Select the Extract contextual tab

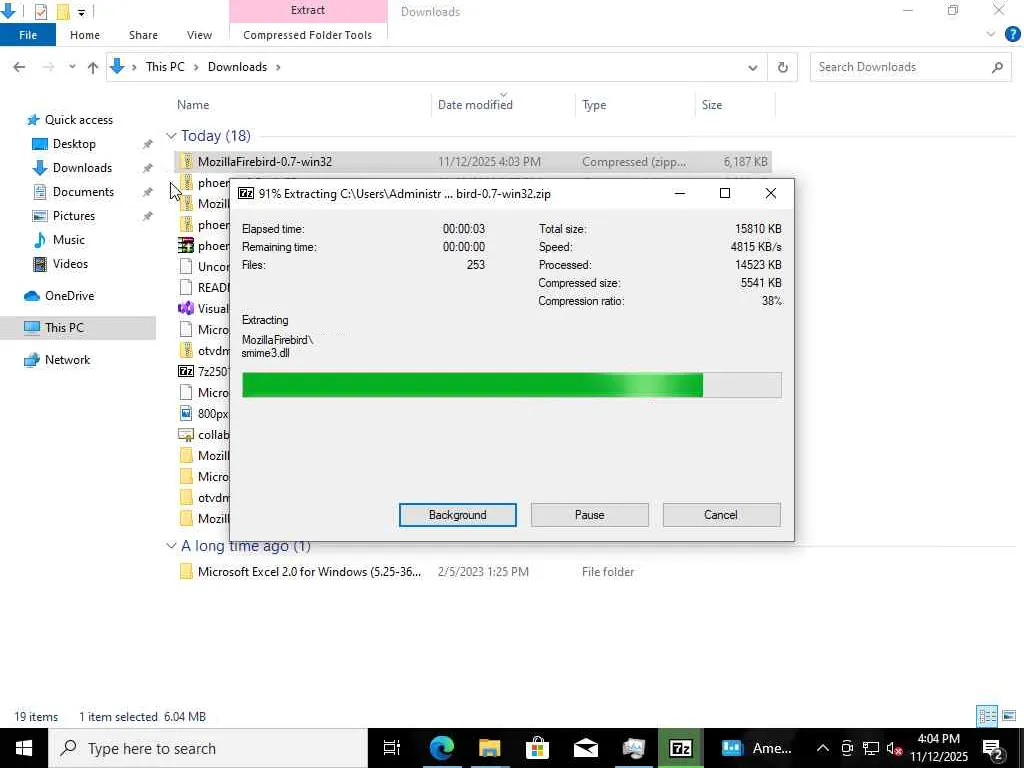coord(308,10)
